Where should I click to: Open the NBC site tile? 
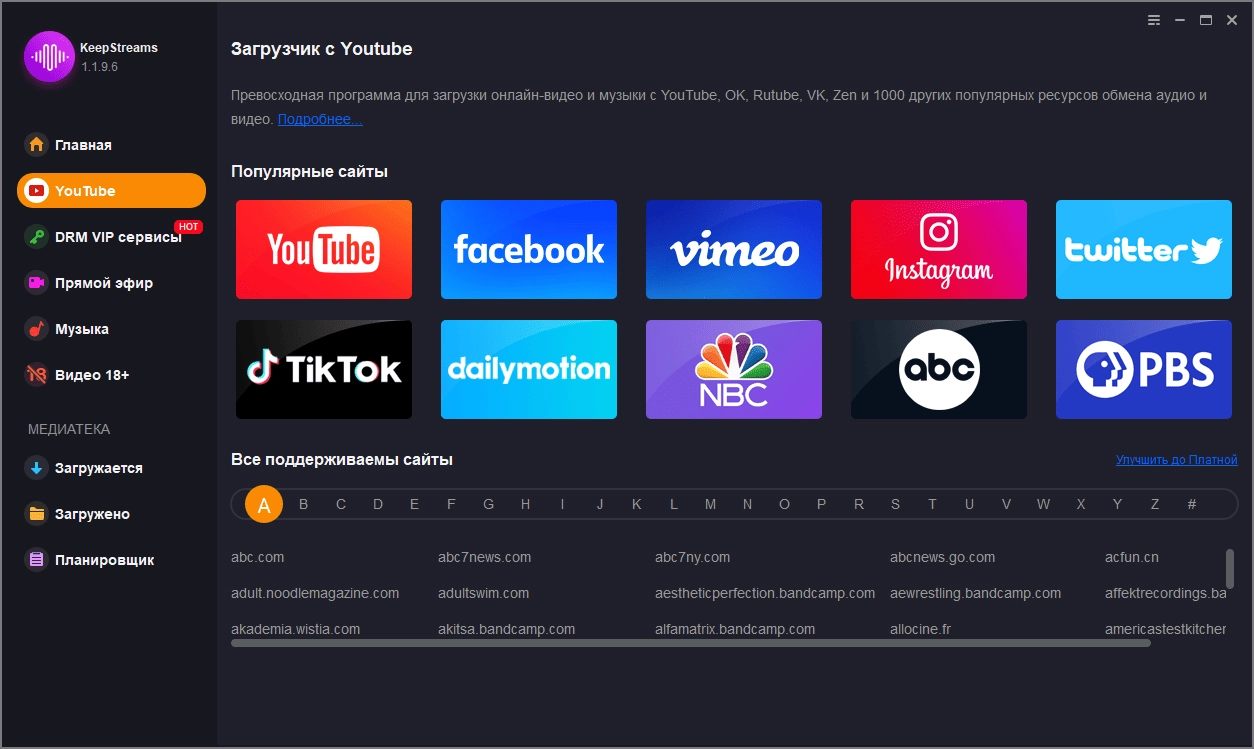pyautogui.click(x=734, y=369)
